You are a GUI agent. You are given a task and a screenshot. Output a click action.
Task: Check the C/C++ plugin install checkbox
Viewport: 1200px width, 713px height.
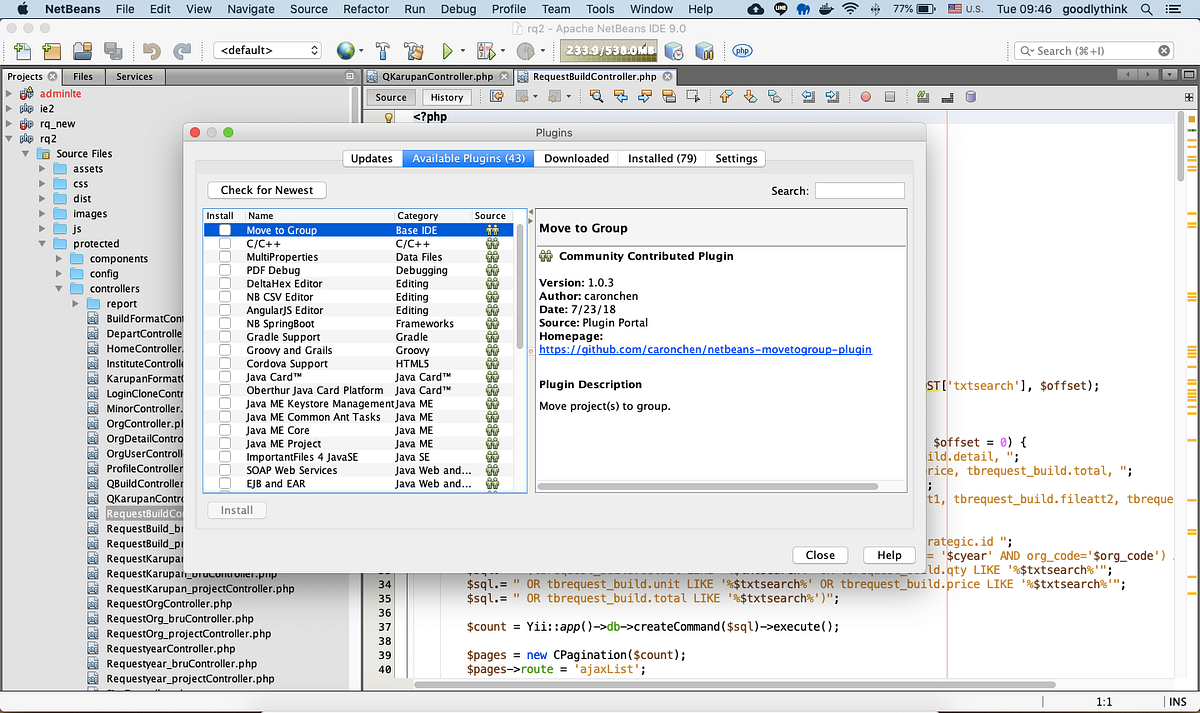[225, 243]
